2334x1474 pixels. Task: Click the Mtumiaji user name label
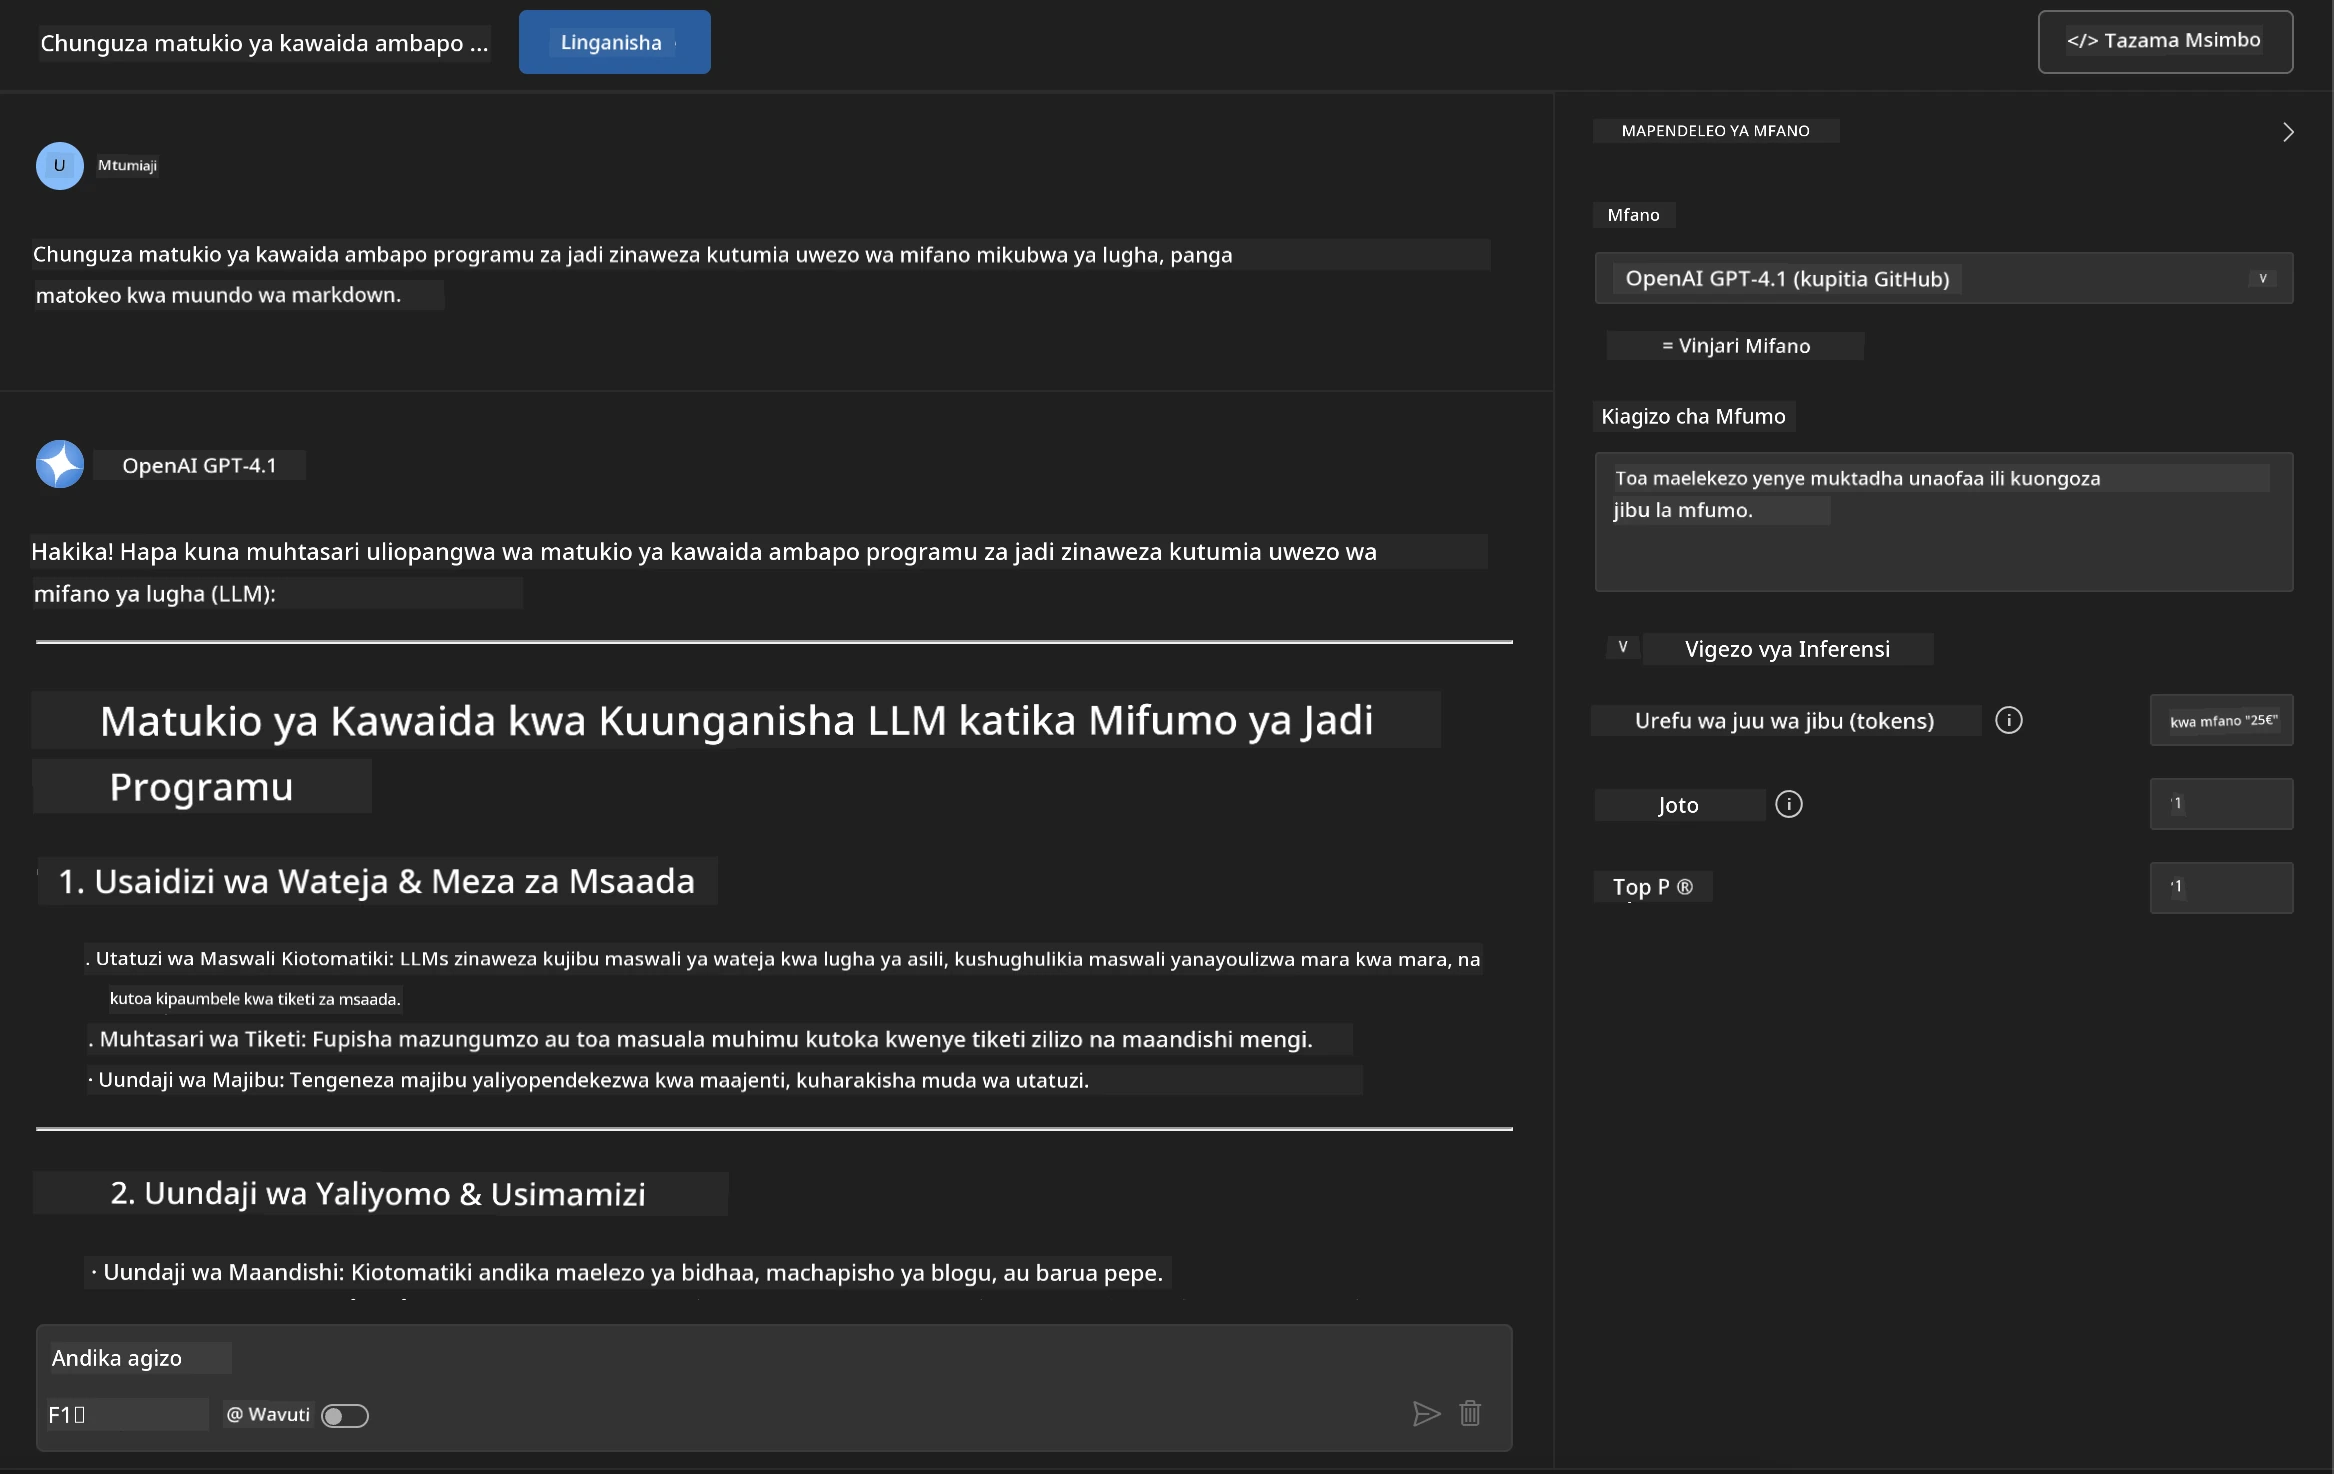click(127, 165)
